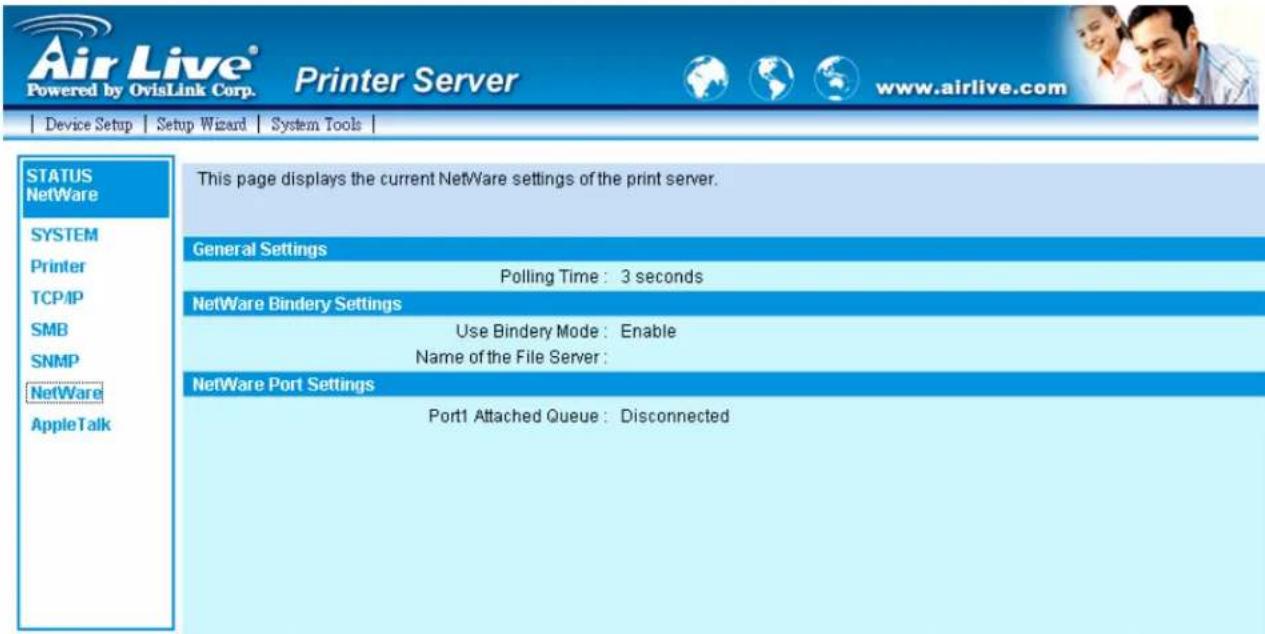Click the Use Bindery Mode label

[532, 331]
